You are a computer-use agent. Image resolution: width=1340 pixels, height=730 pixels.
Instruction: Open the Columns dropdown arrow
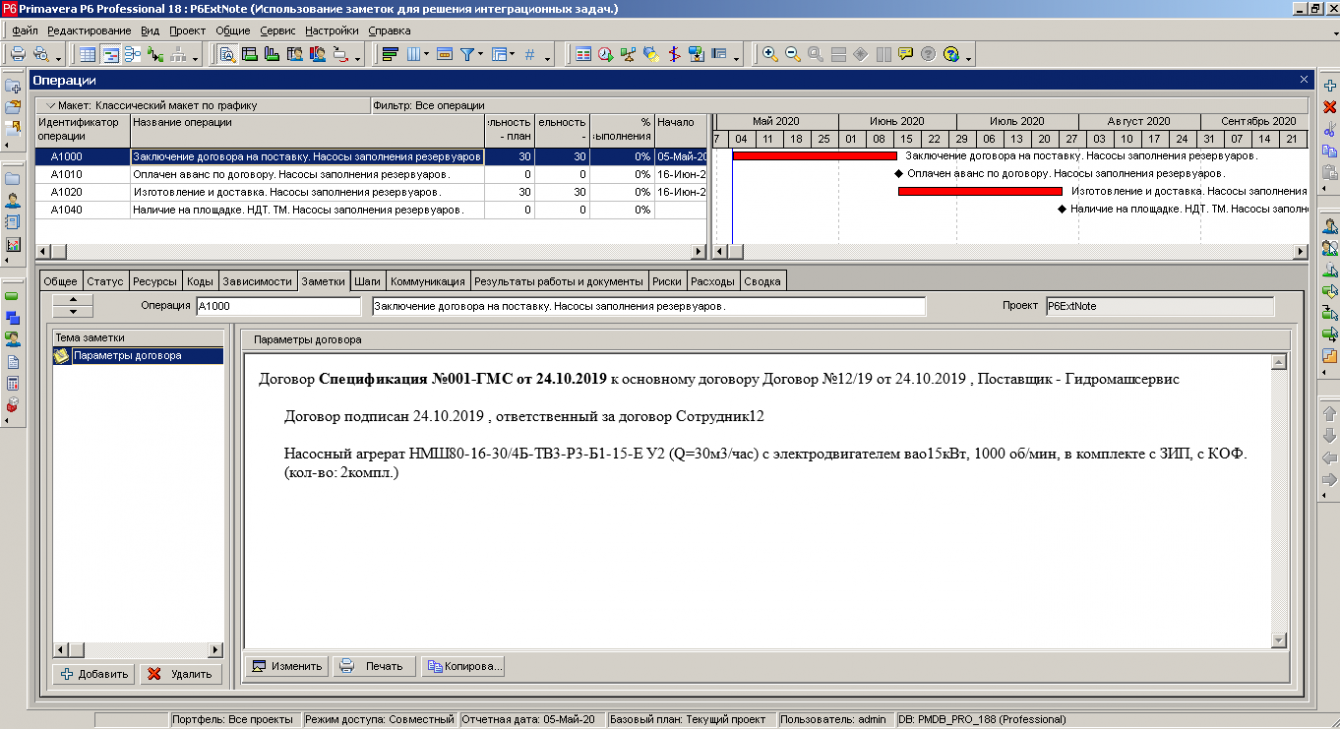click(426, 54)
